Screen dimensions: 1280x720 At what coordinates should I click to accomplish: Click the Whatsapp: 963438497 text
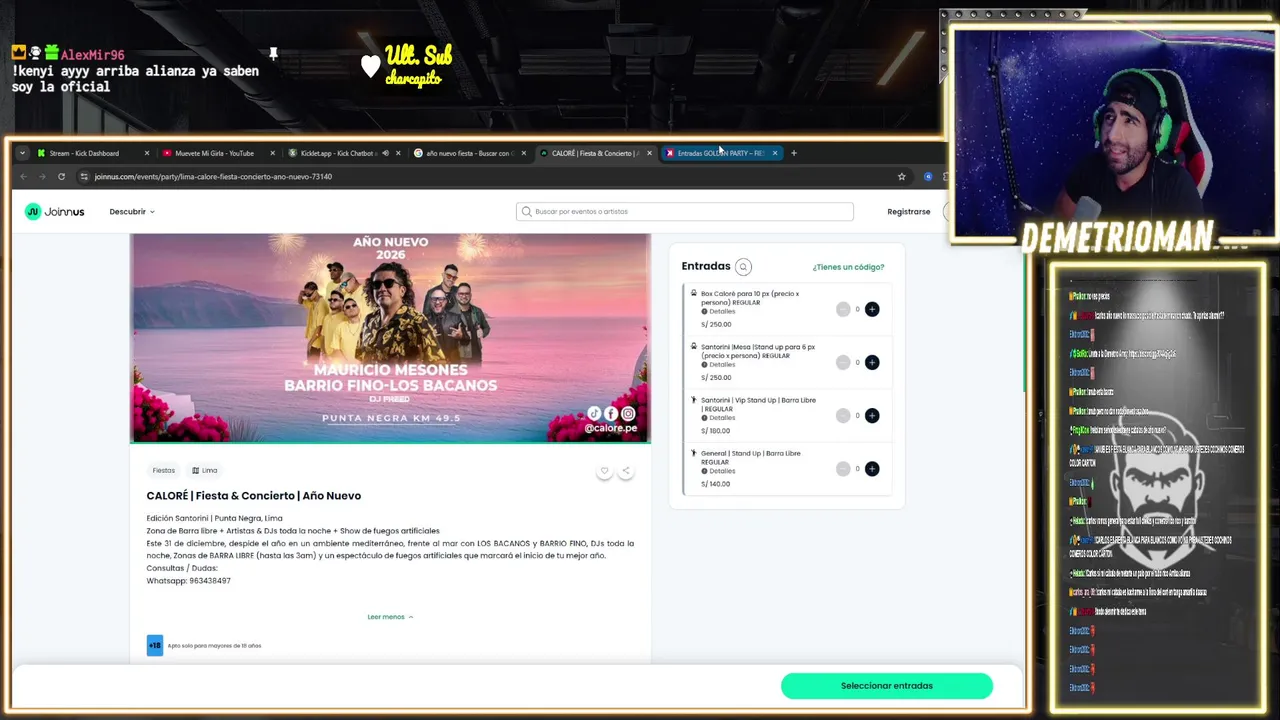(189, 581)
